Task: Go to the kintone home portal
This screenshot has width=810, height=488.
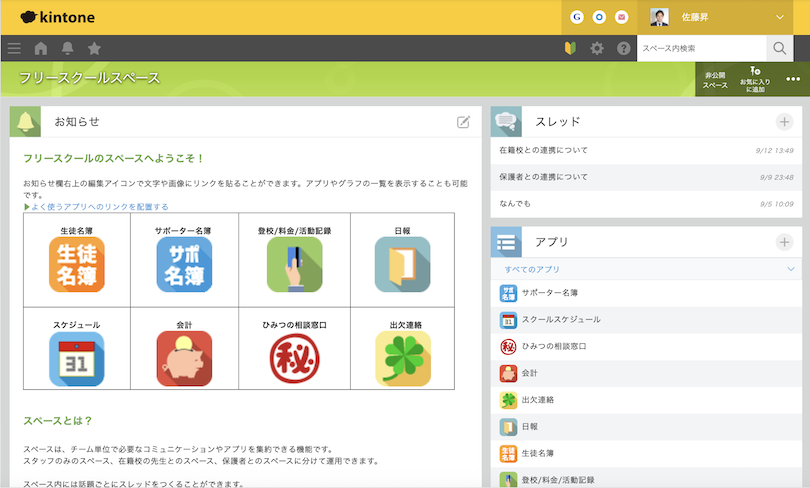Action: coord(41,48)
